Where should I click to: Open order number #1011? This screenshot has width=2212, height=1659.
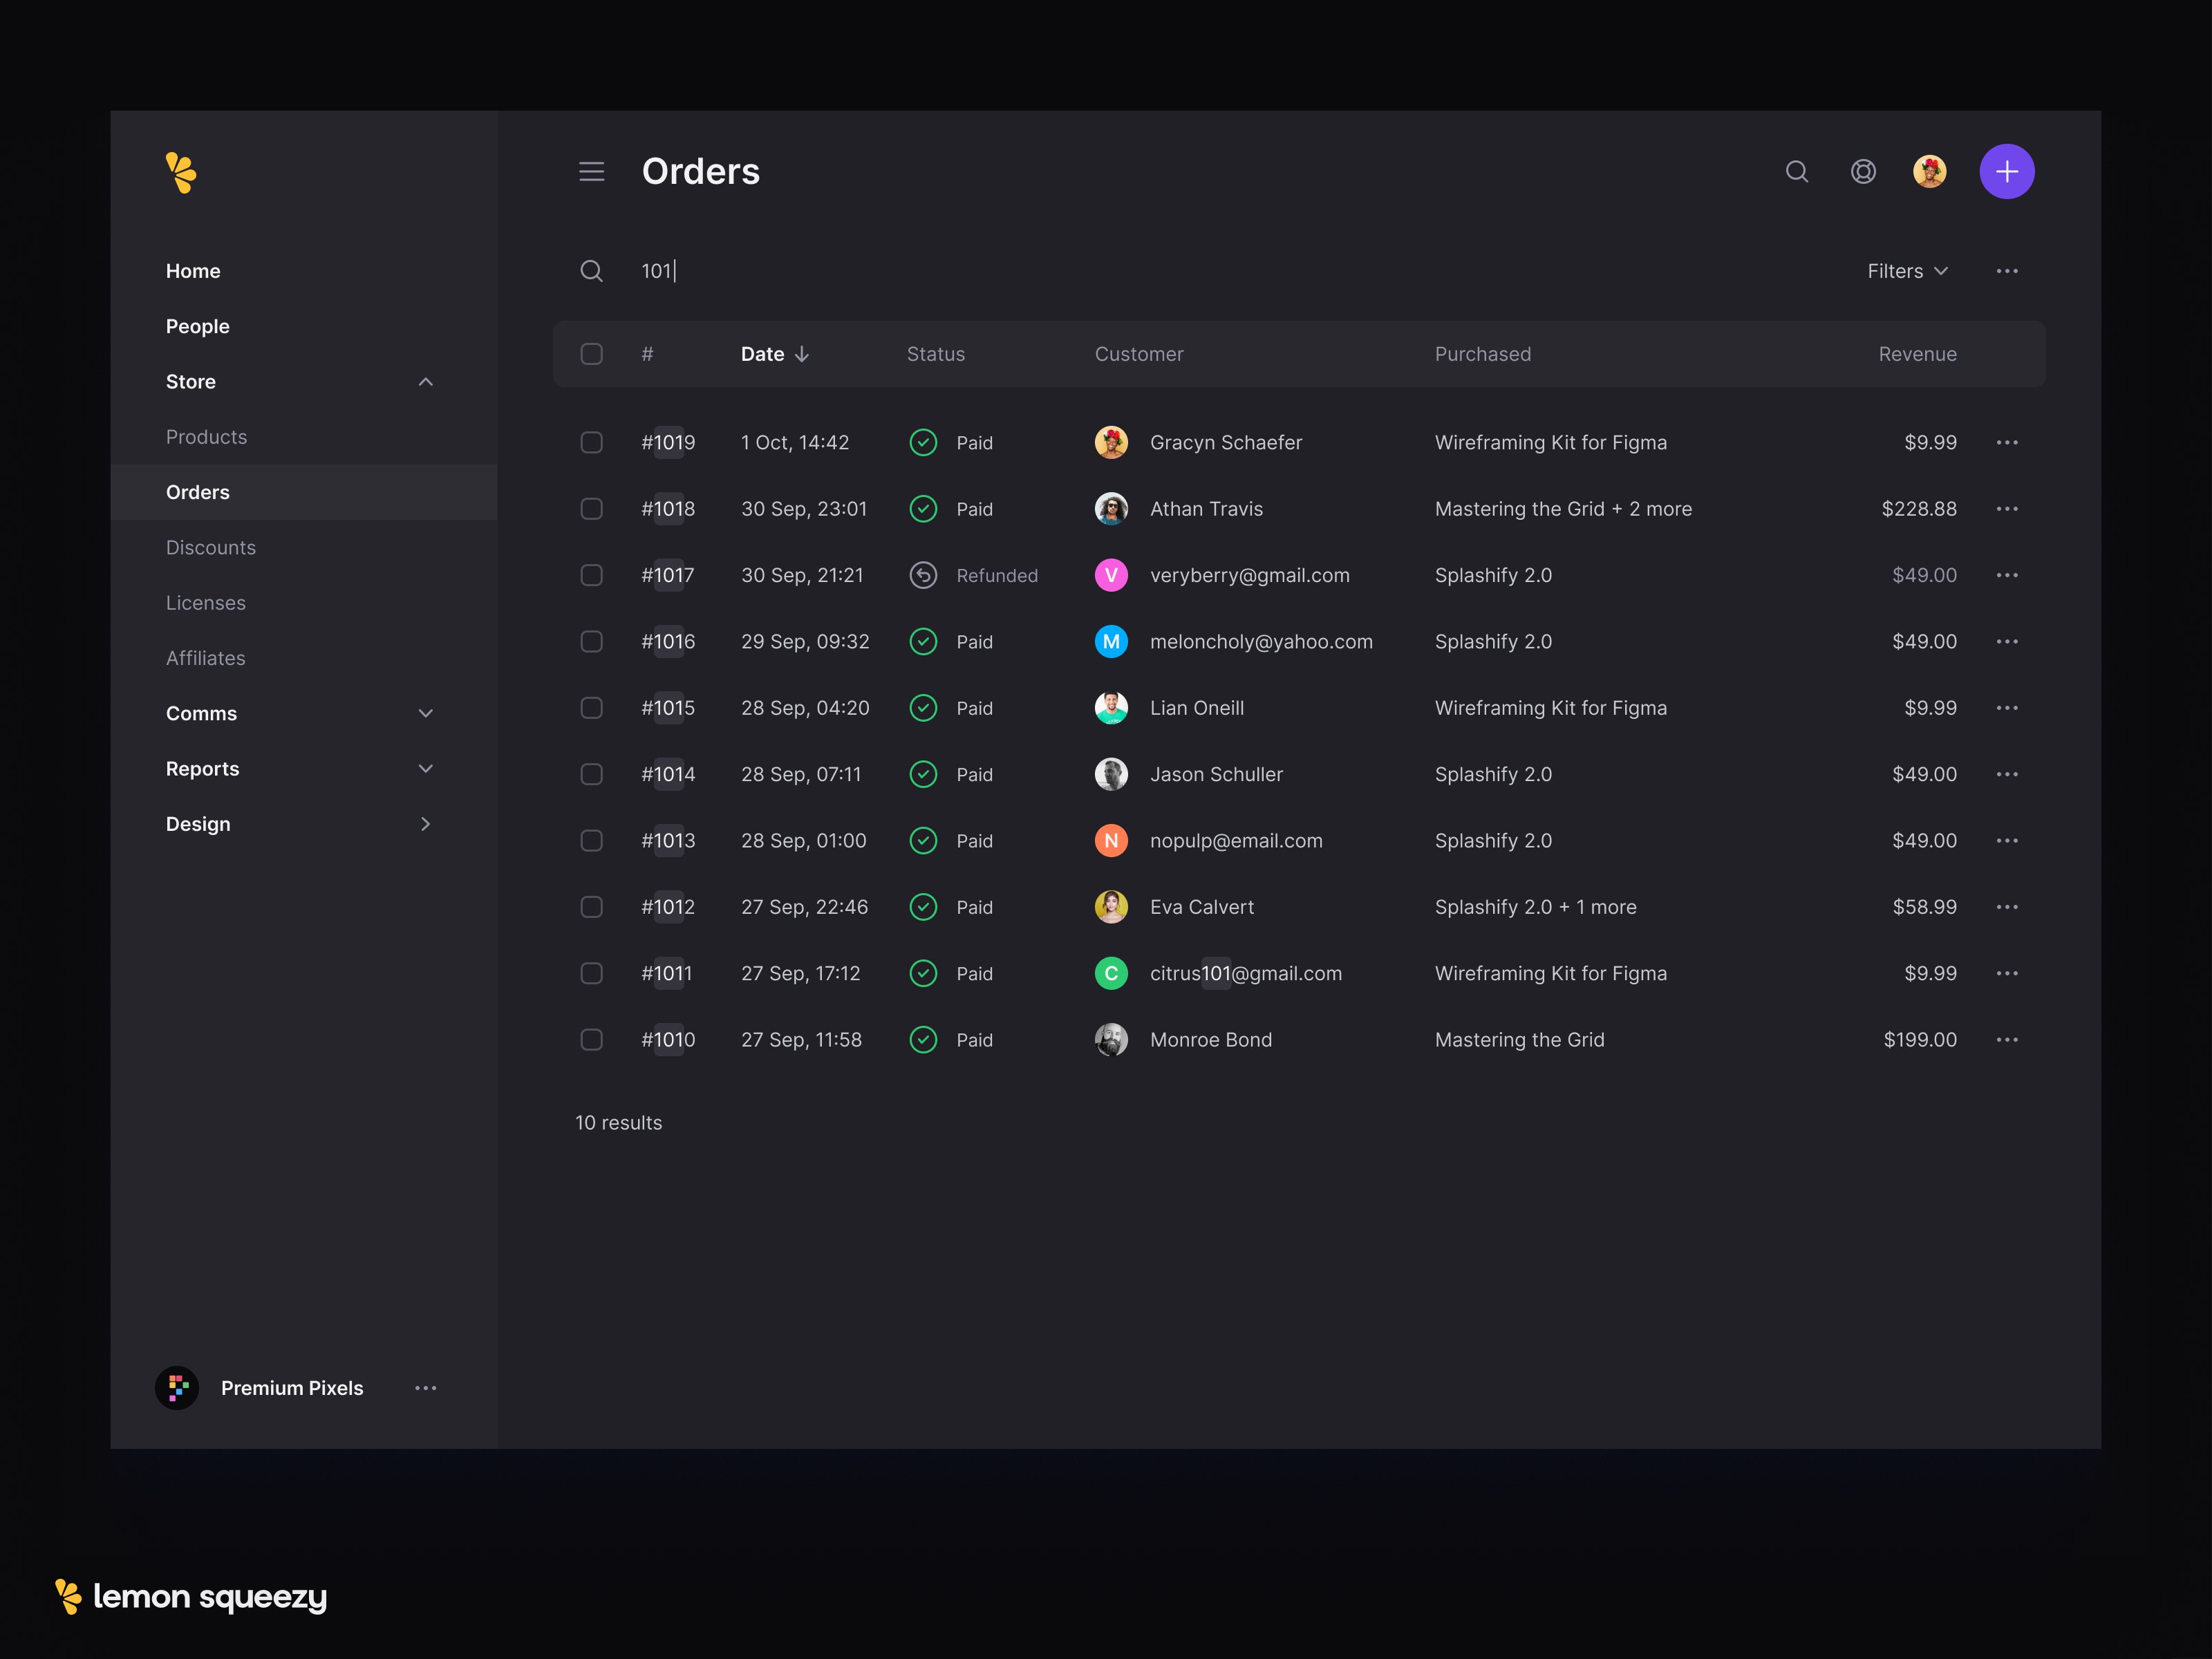[x=667, y=973]
